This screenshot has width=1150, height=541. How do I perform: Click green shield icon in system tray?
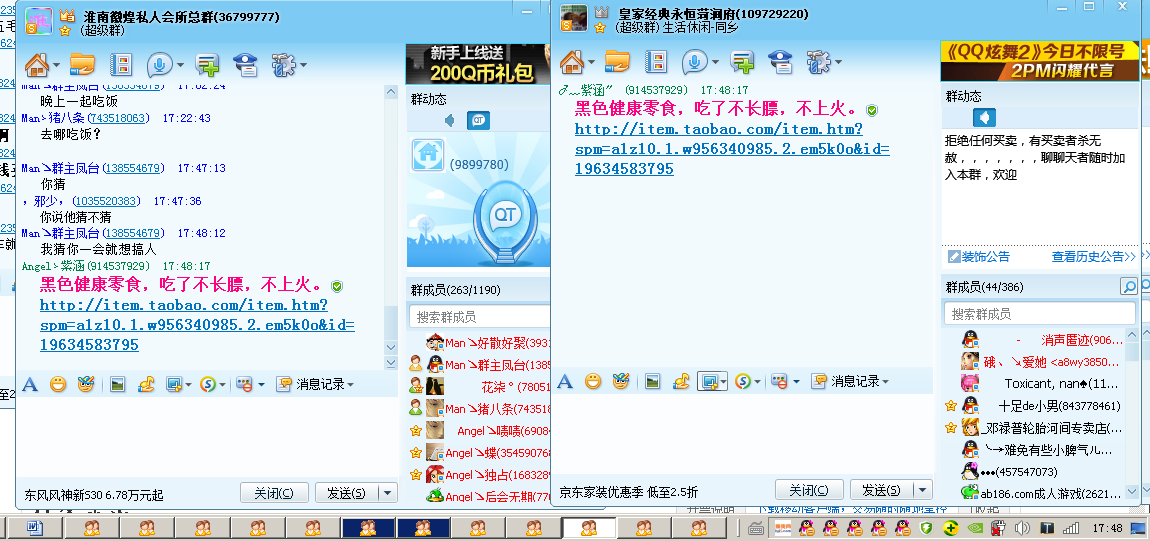(926, 527)
